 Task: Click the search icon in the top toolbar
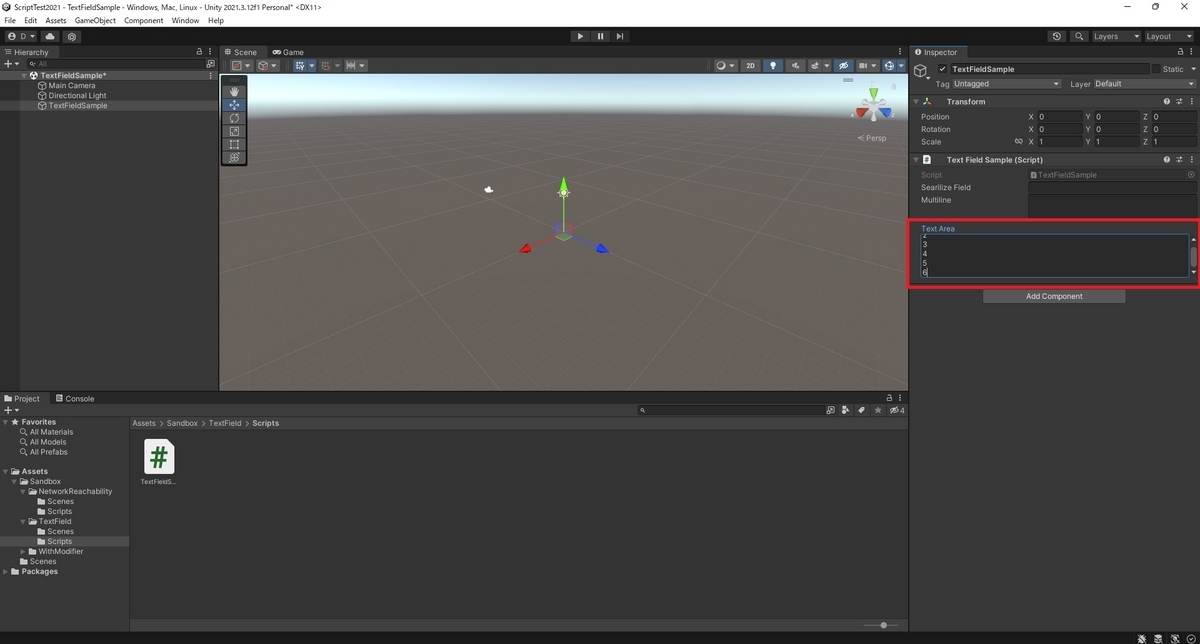(x=1079, y=36)
